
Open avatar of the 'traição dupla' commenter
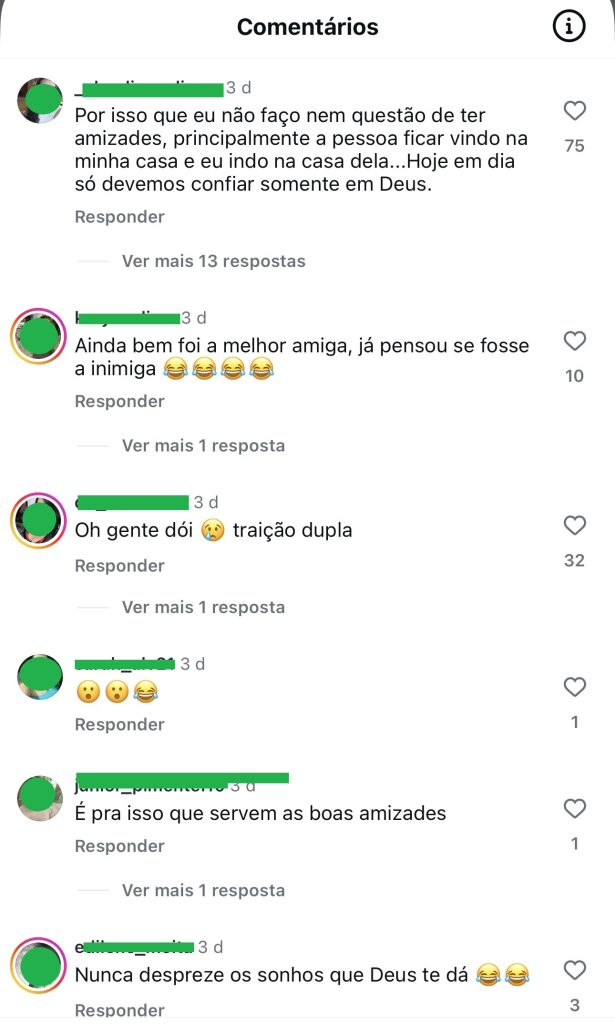(39, 520)
